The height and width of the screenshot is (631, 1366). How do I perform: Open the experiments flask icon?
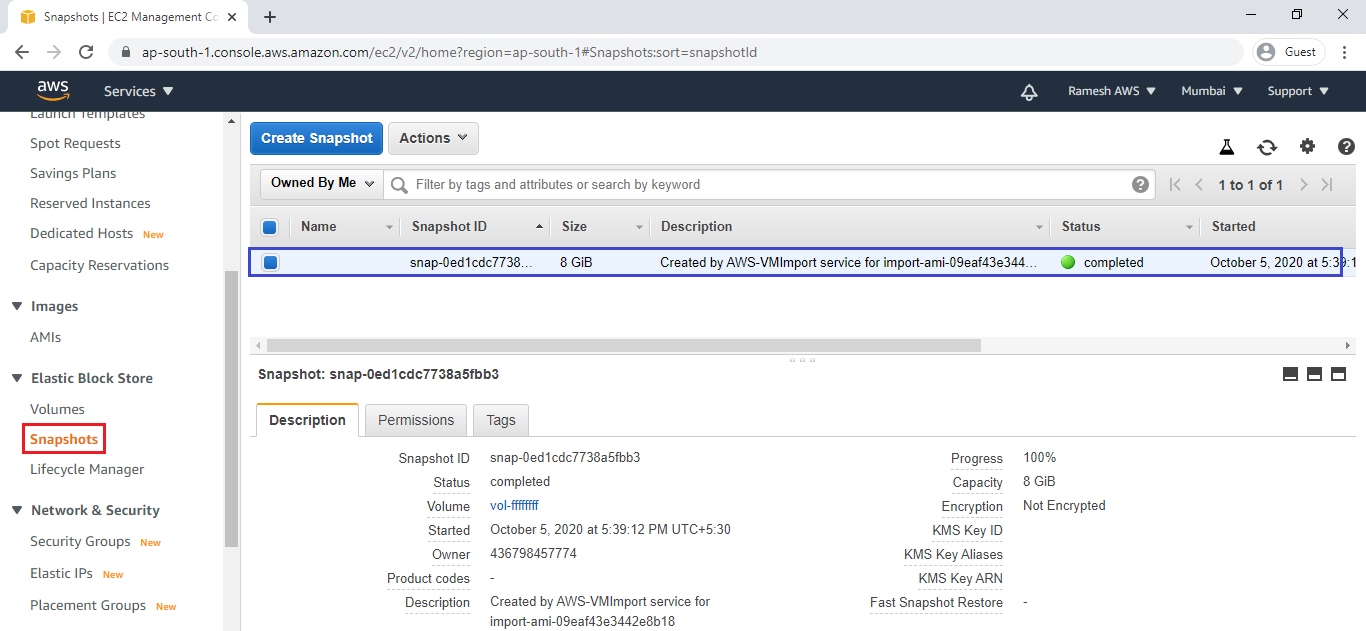[1227, 147]
